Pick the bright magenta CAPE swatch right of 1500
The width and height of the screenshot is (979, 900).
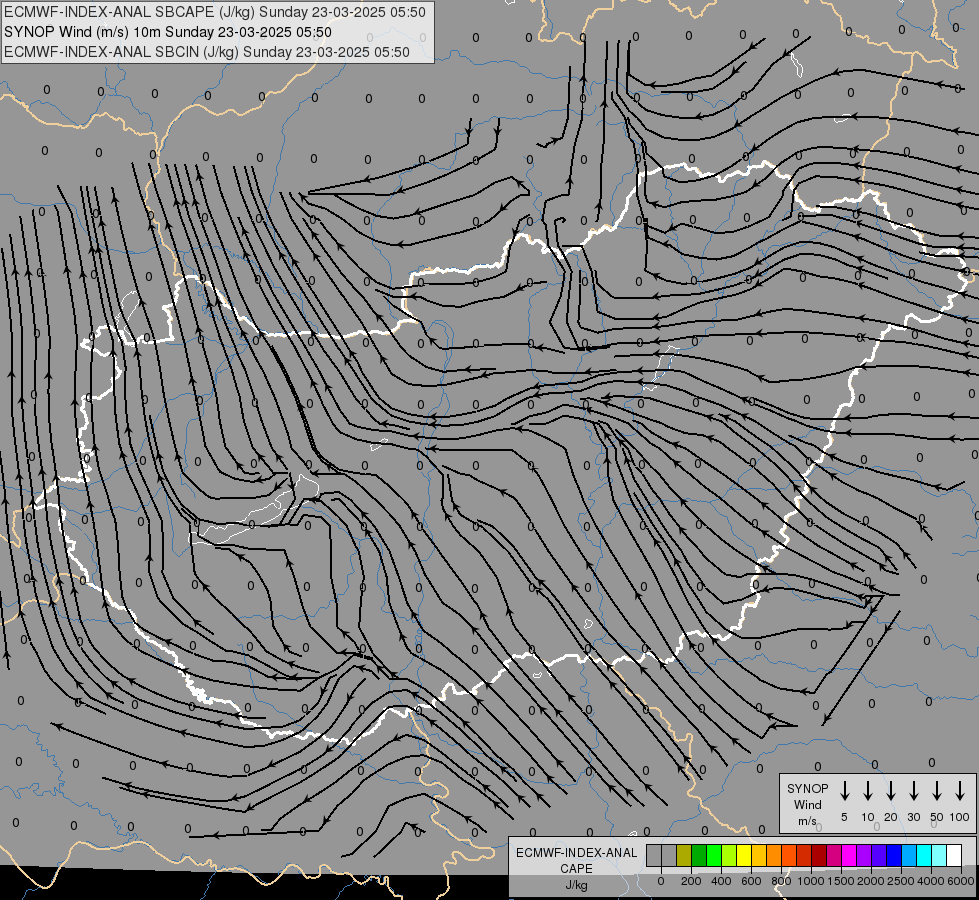point(850,855)
